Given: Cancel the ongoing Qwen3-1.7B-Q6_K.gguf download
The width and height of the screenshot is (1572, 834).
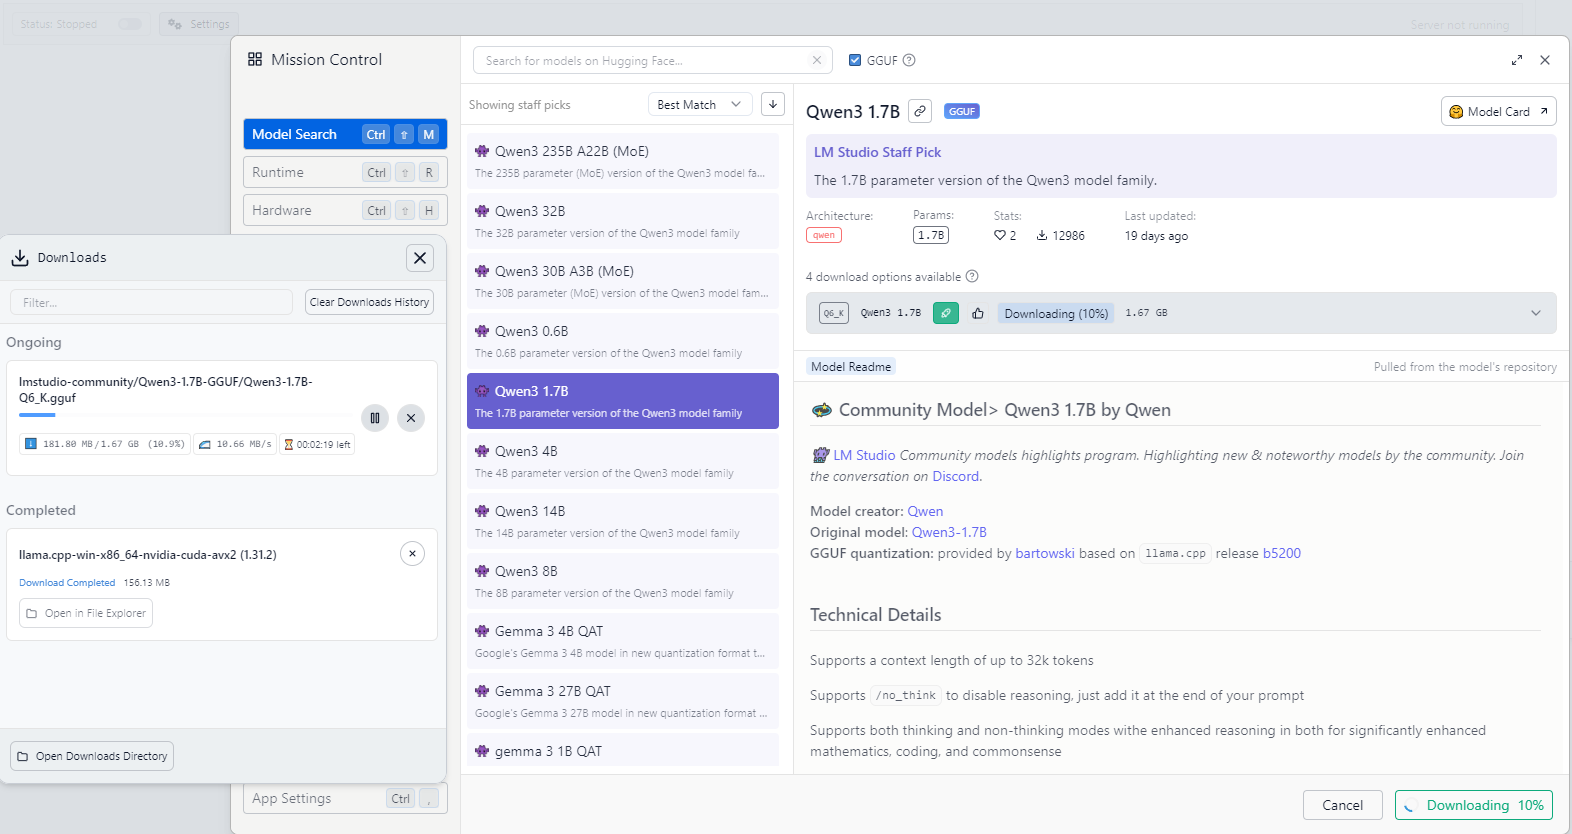Looking at the screenshot, I should 411,418.
